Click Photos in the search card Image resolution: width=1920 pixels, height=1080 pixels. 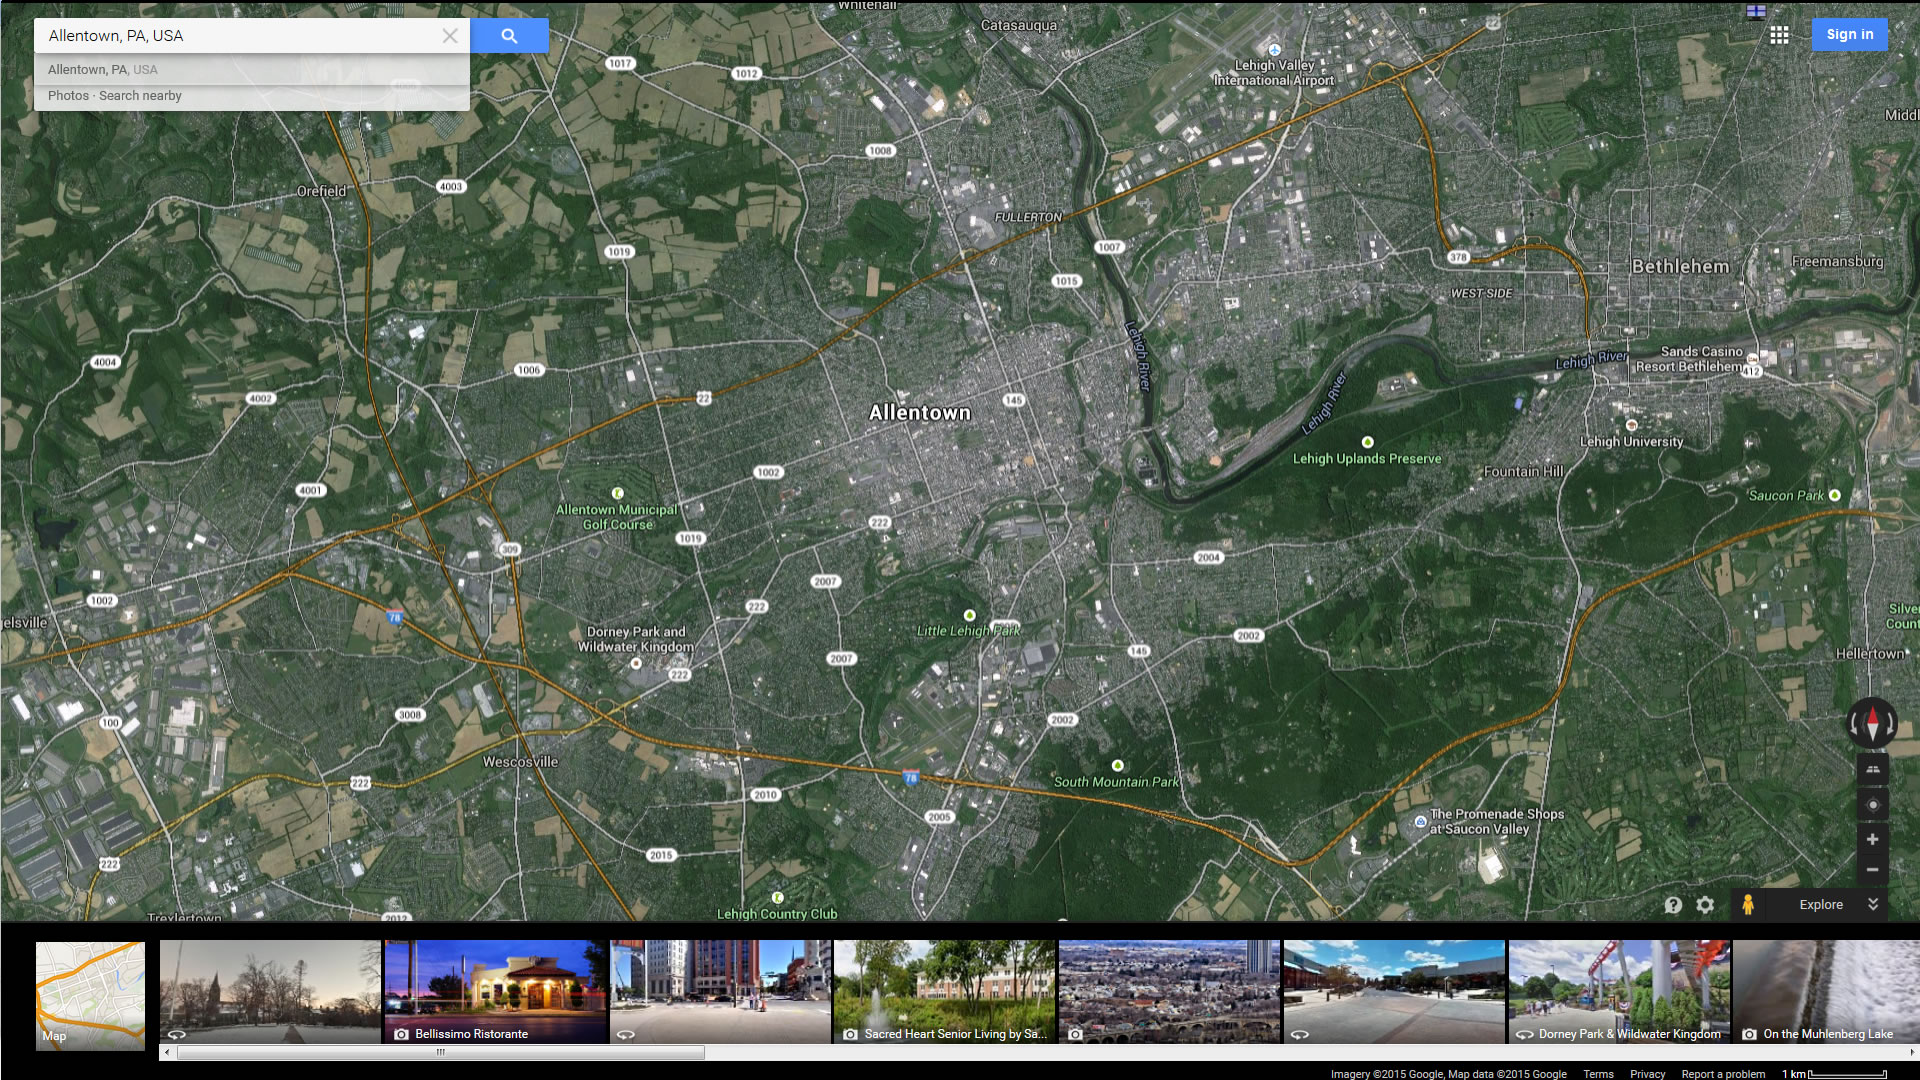click(x=68, y=96)
